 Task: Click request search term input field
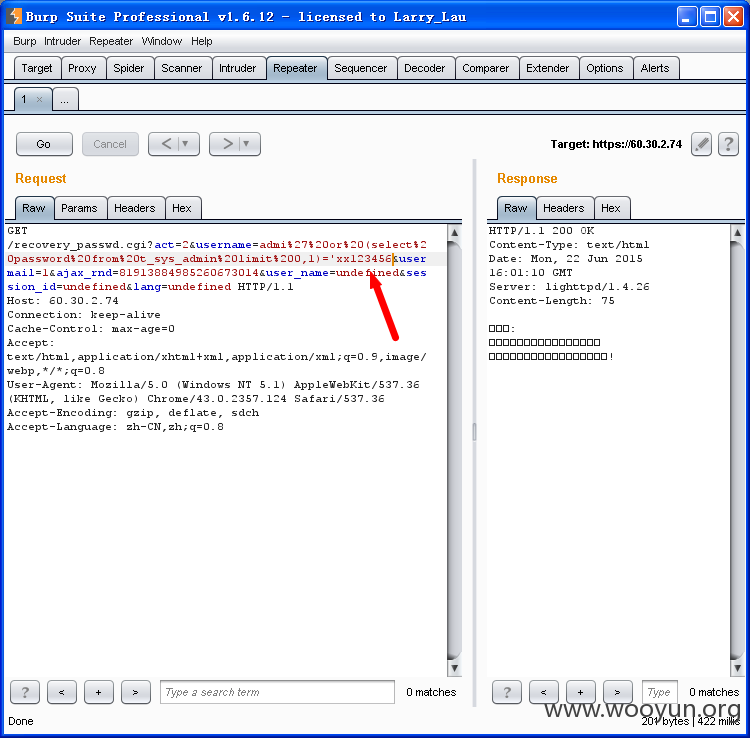click(x=277, y=692)
